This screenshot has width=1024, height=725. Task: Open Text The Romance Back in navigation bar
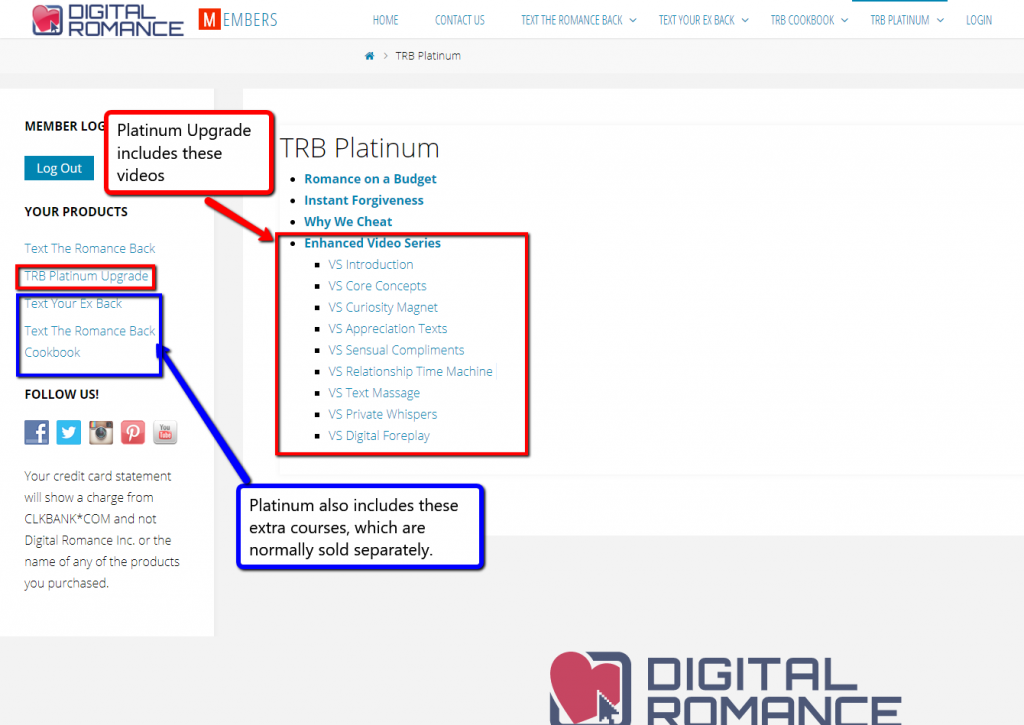571,20
